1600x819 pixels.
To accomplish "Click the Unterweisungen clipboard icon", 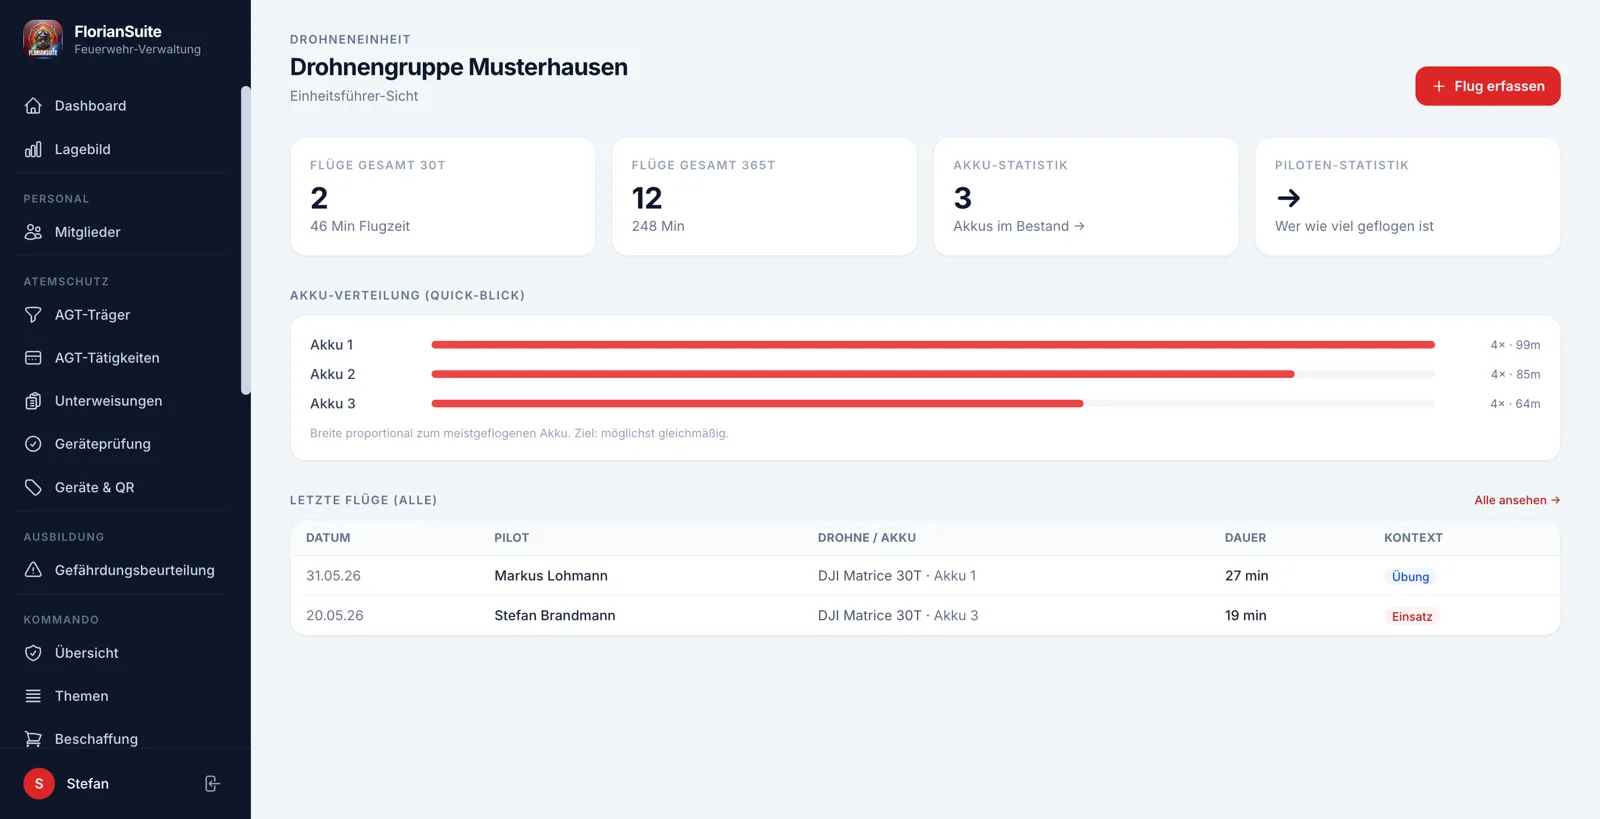I will [x=33, y=401].
